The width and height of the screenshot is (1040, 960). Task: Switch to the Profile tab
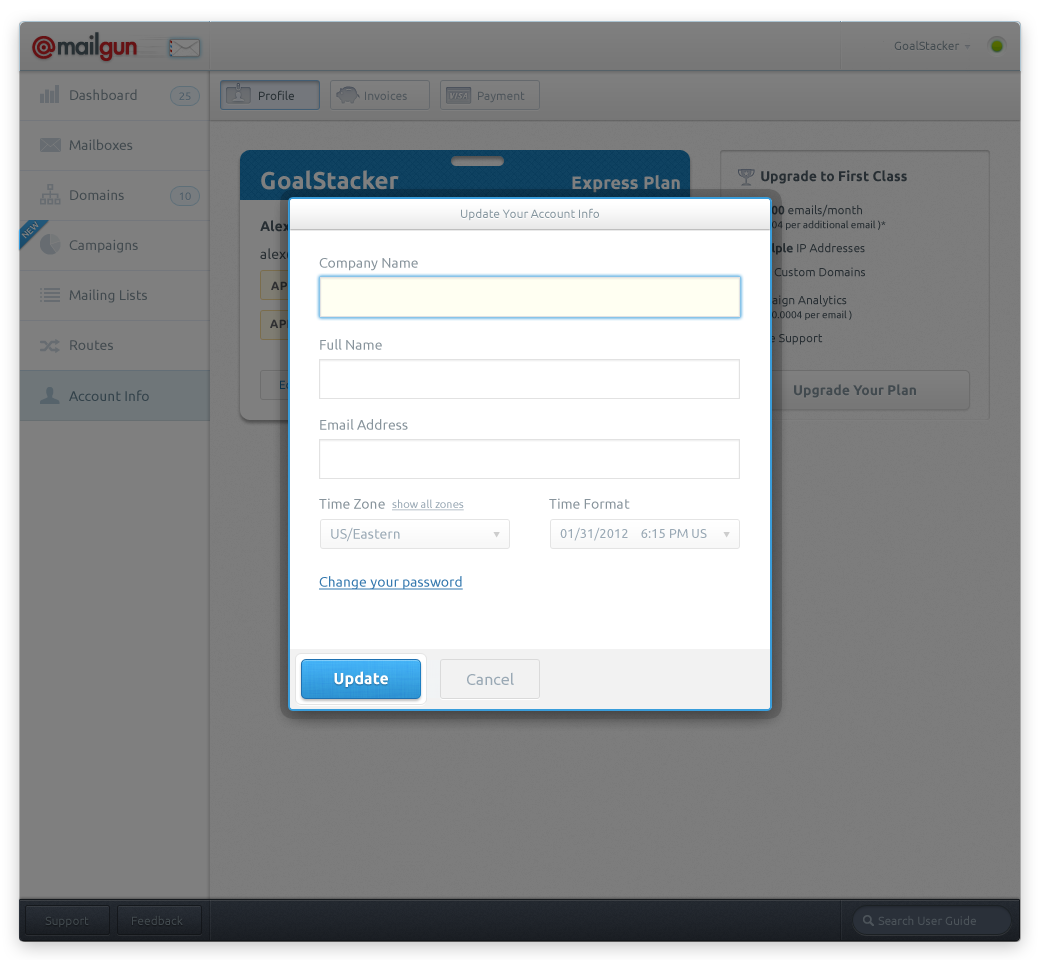click(270, 96)
